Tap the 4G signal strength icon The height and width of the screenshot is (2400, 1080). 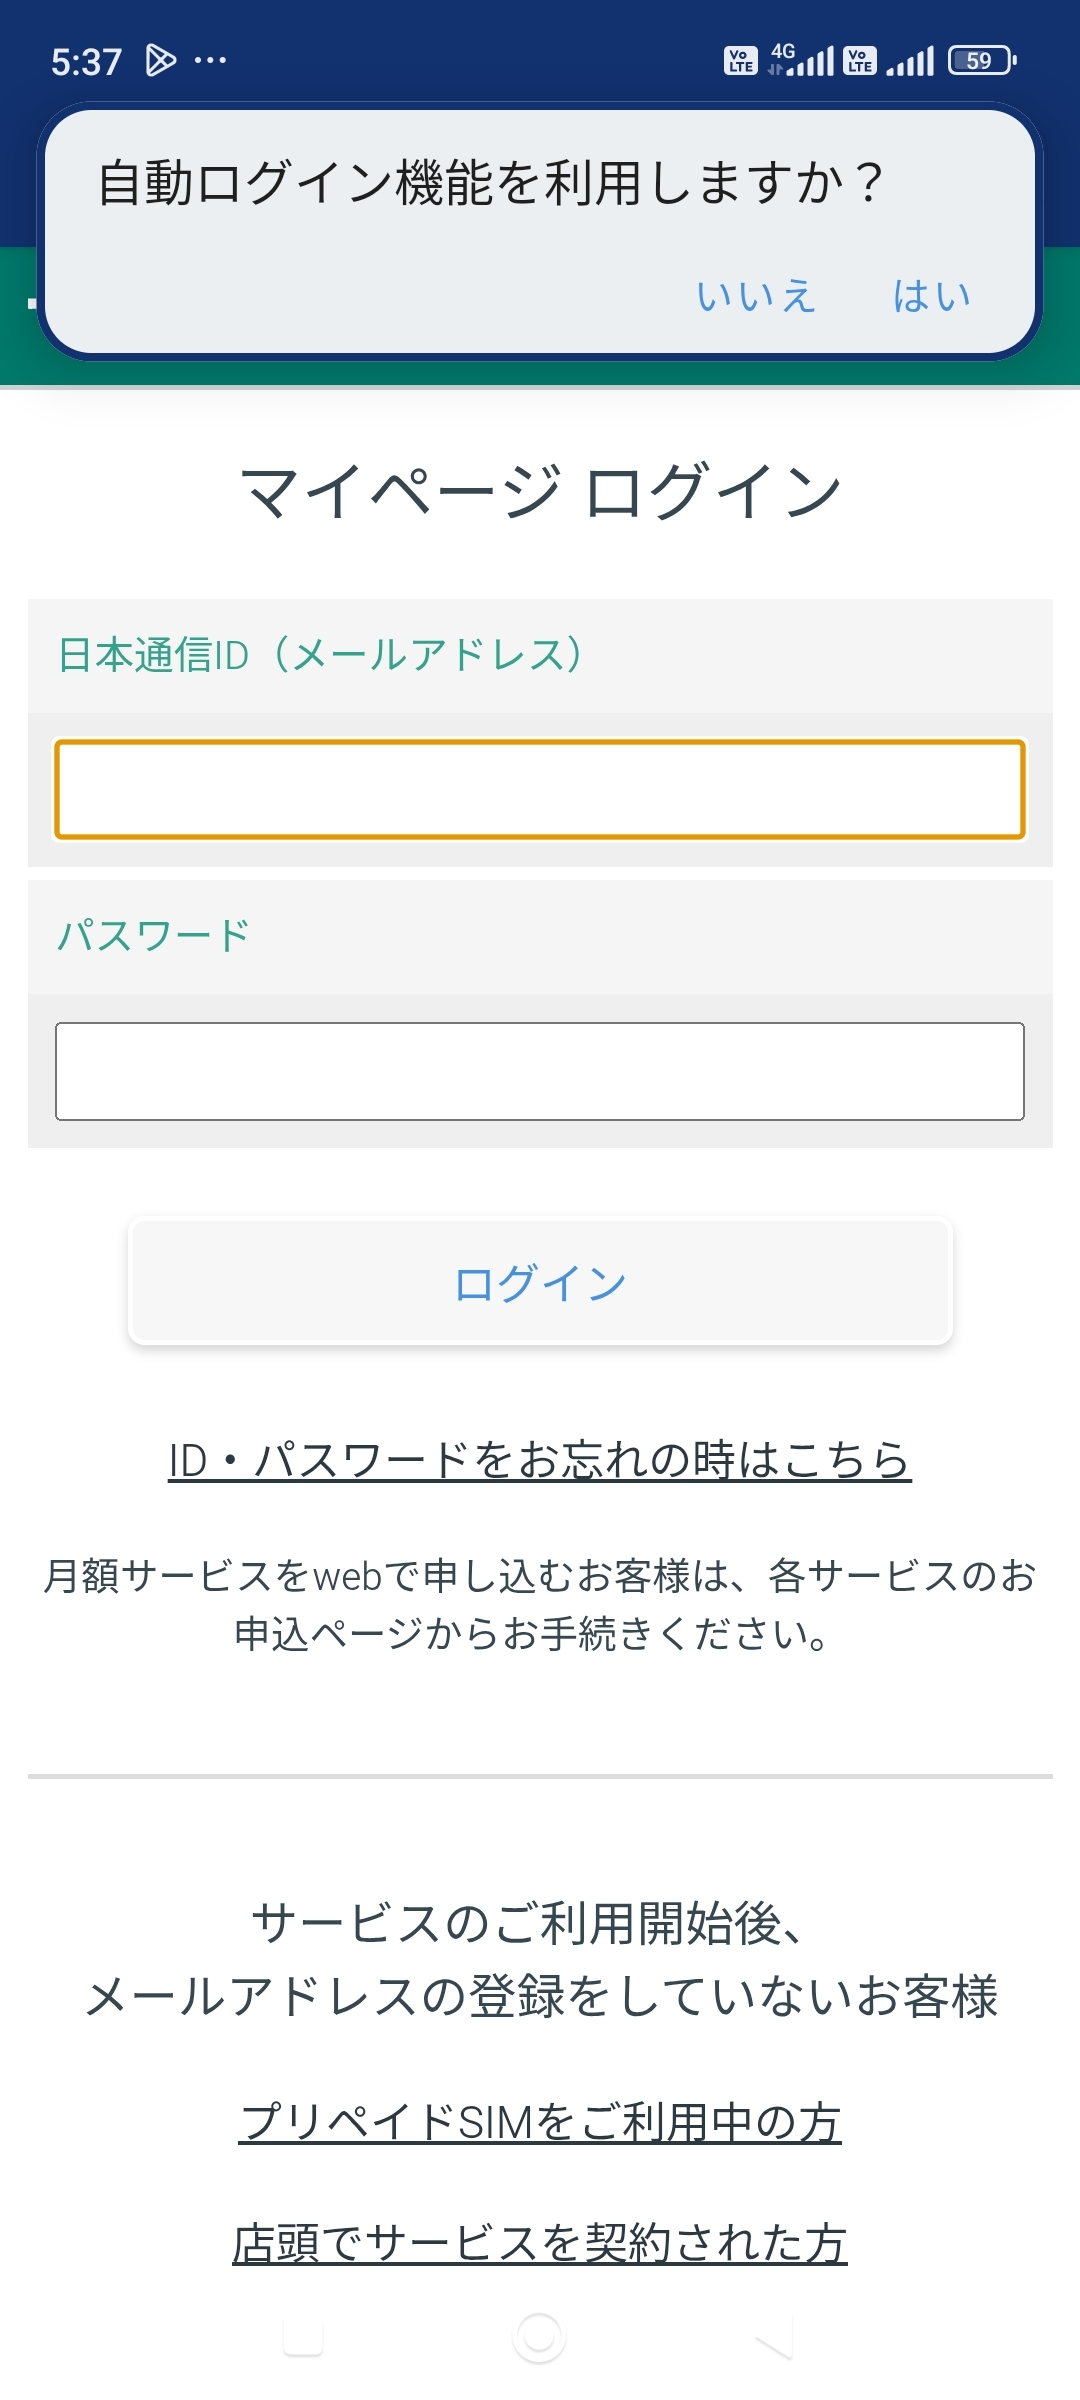point(803,61)
